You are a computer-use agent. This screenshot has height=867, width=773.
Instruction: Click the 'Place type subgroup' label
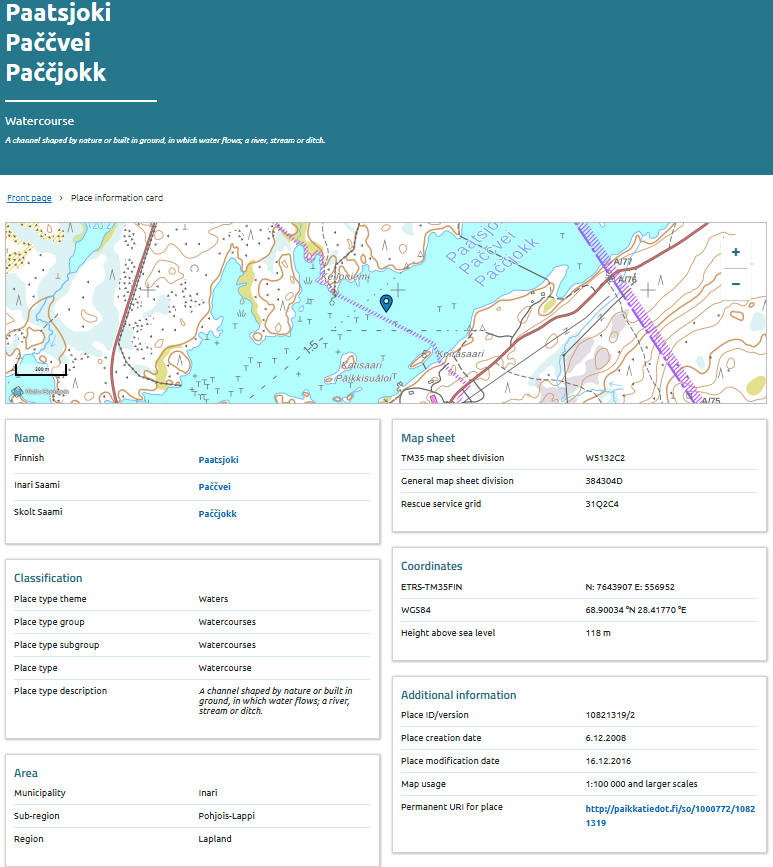point(56,645)
